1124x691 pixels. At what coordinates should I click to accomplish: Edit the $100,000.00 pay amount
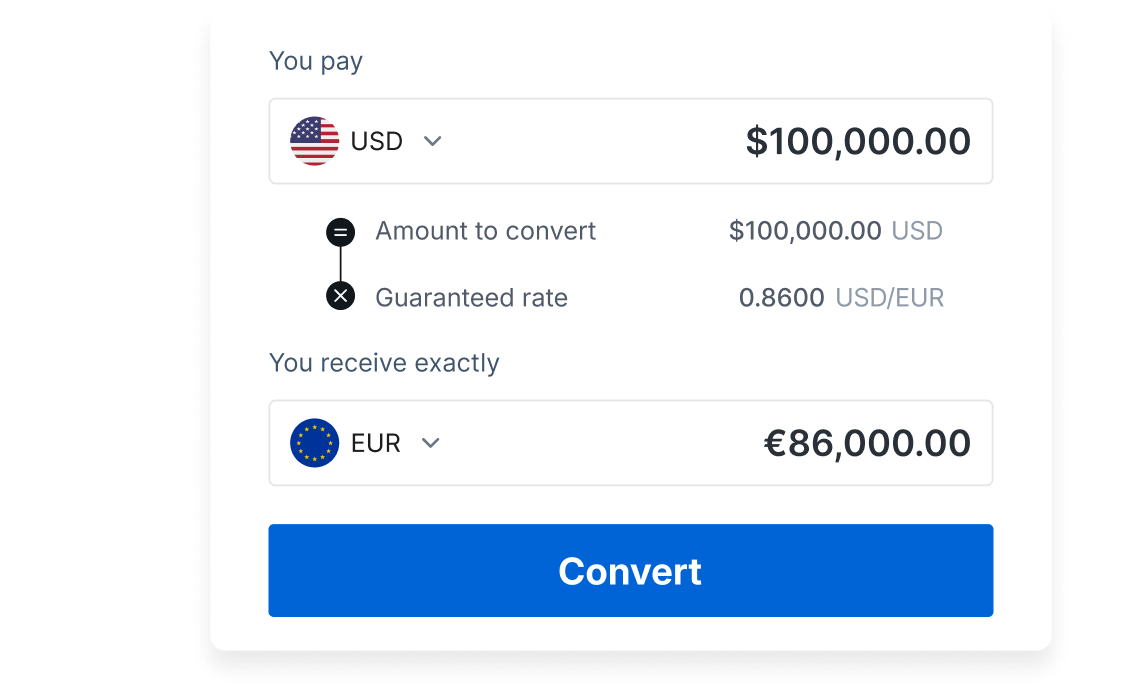857,141
